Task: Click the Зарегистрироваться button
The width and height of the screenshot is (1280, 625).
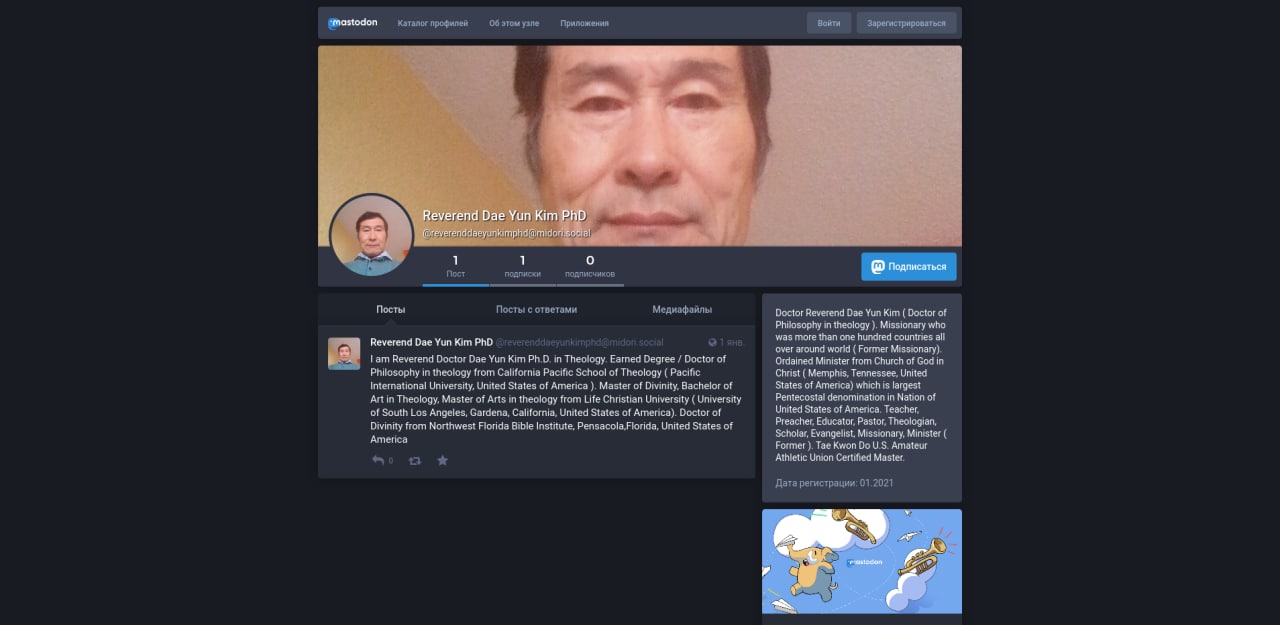Action: click(906, 23)
